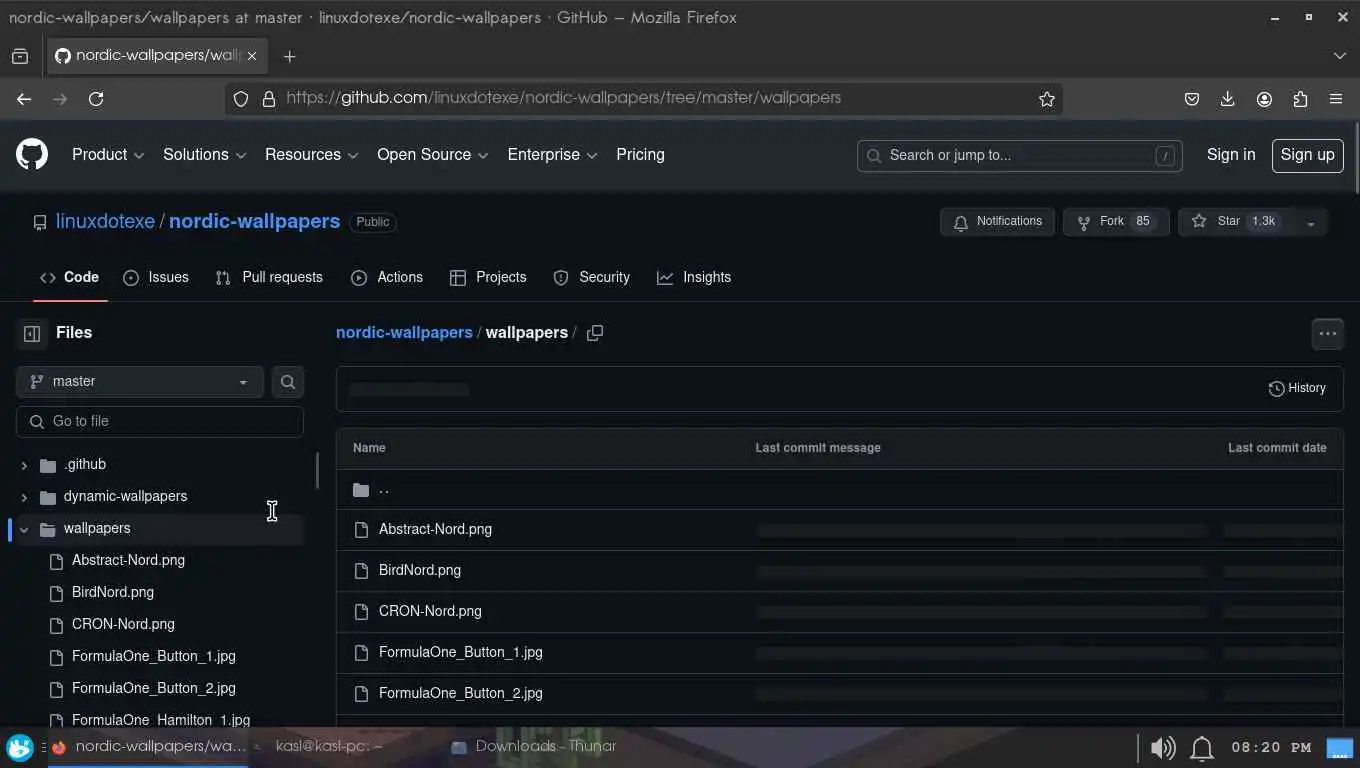Open a new browser tab with plus
1360x768 pixels.
coord(289,56)
